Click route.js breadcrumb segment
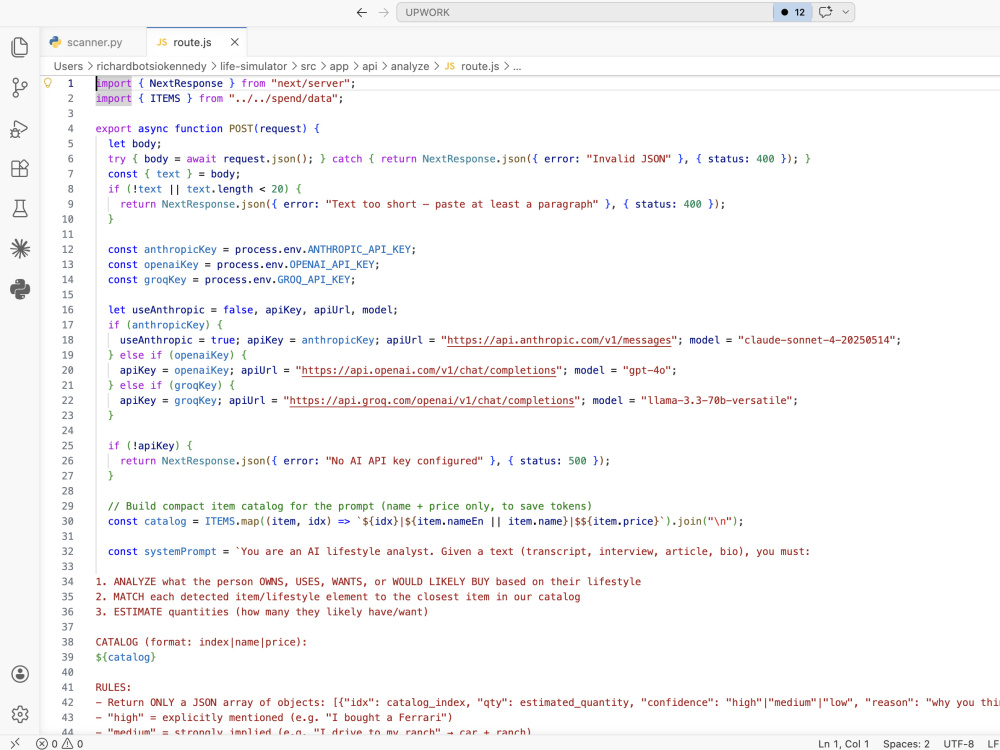This screenshot has height=750, width=1000. [472, 66]
